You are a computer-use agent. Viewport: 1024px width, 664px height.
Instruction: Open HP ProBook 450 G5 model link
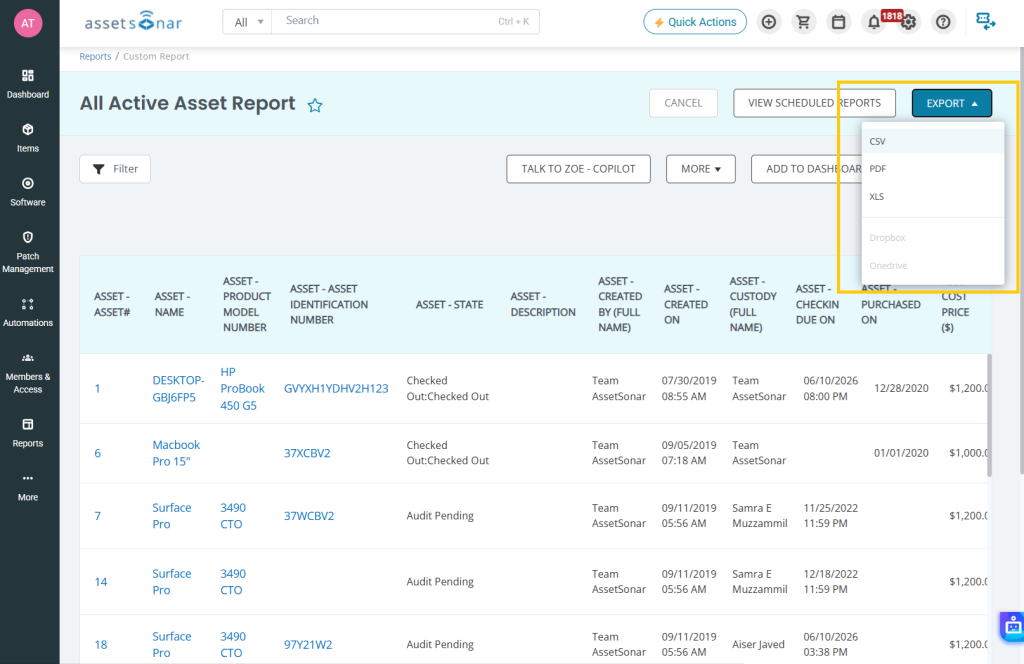242,388
